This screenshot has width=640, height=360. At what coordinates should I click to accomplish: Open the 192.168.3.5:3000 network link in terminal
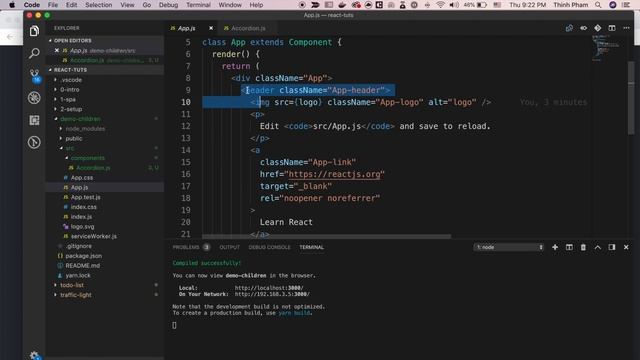tap(272, 294)
